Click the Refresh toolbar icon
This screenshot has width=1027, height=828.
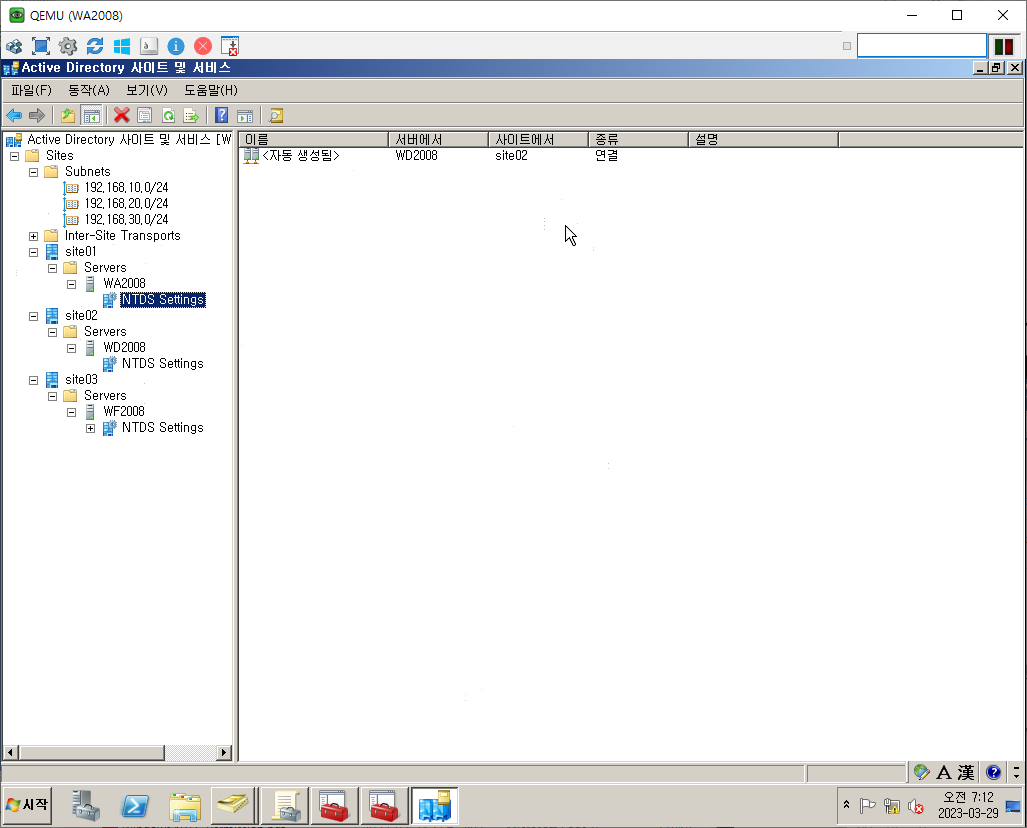pyautogui.click(x=168, y=116)
